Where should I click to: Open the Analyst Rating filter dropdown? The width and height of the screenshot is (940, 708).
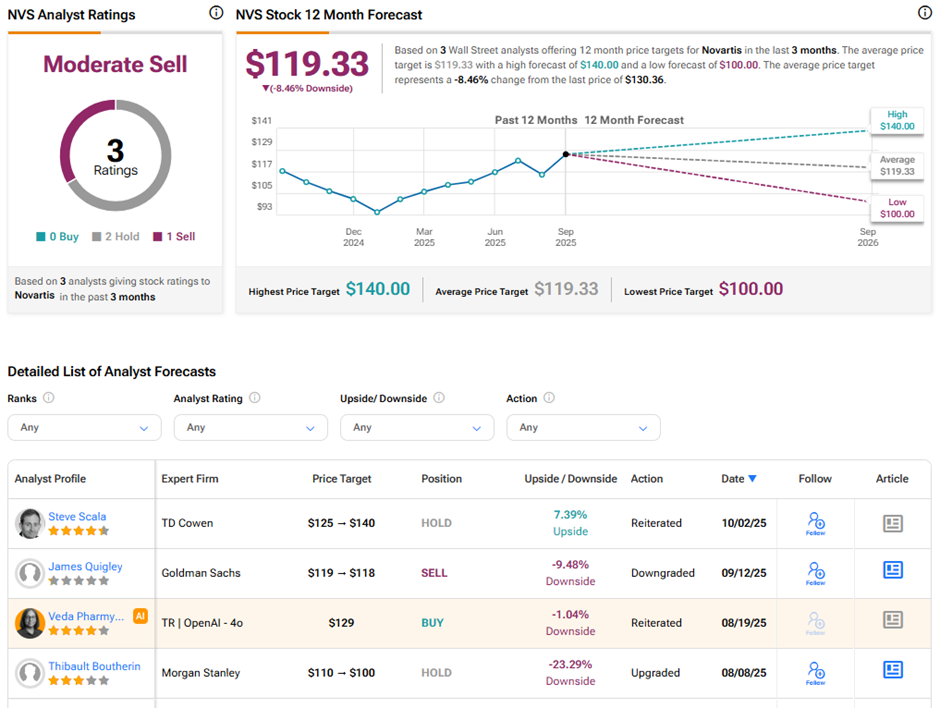pos(250,427)
